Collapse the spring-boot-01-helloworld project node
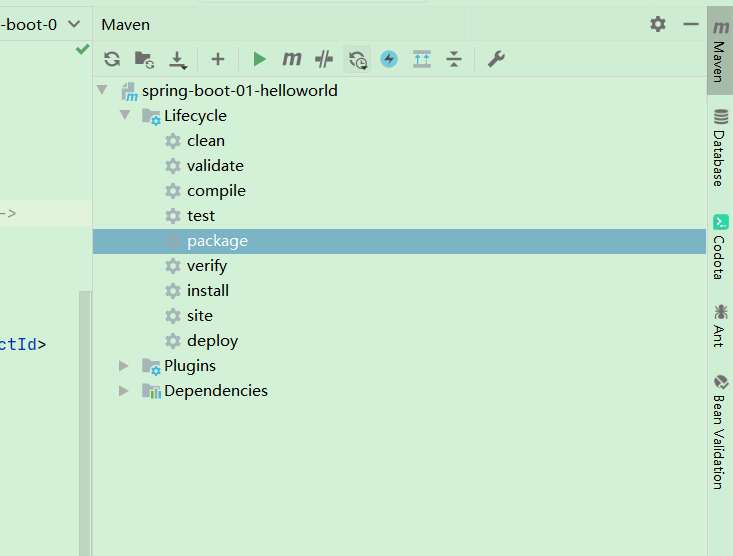The image size is (733, 556). [x=102, y=89]
